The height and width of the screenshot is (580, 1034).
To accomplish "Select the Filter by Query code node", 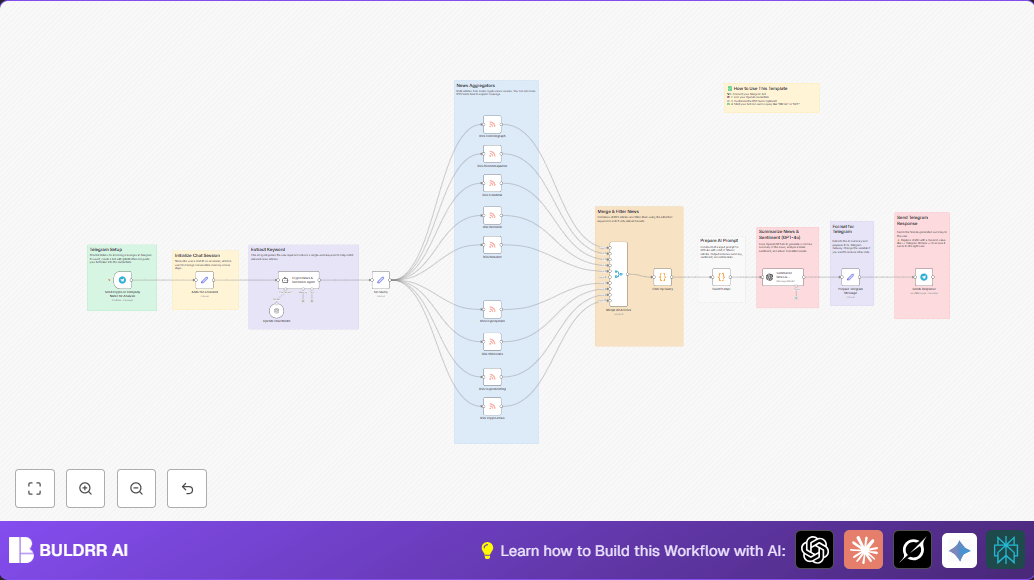I will coord(663,277).
